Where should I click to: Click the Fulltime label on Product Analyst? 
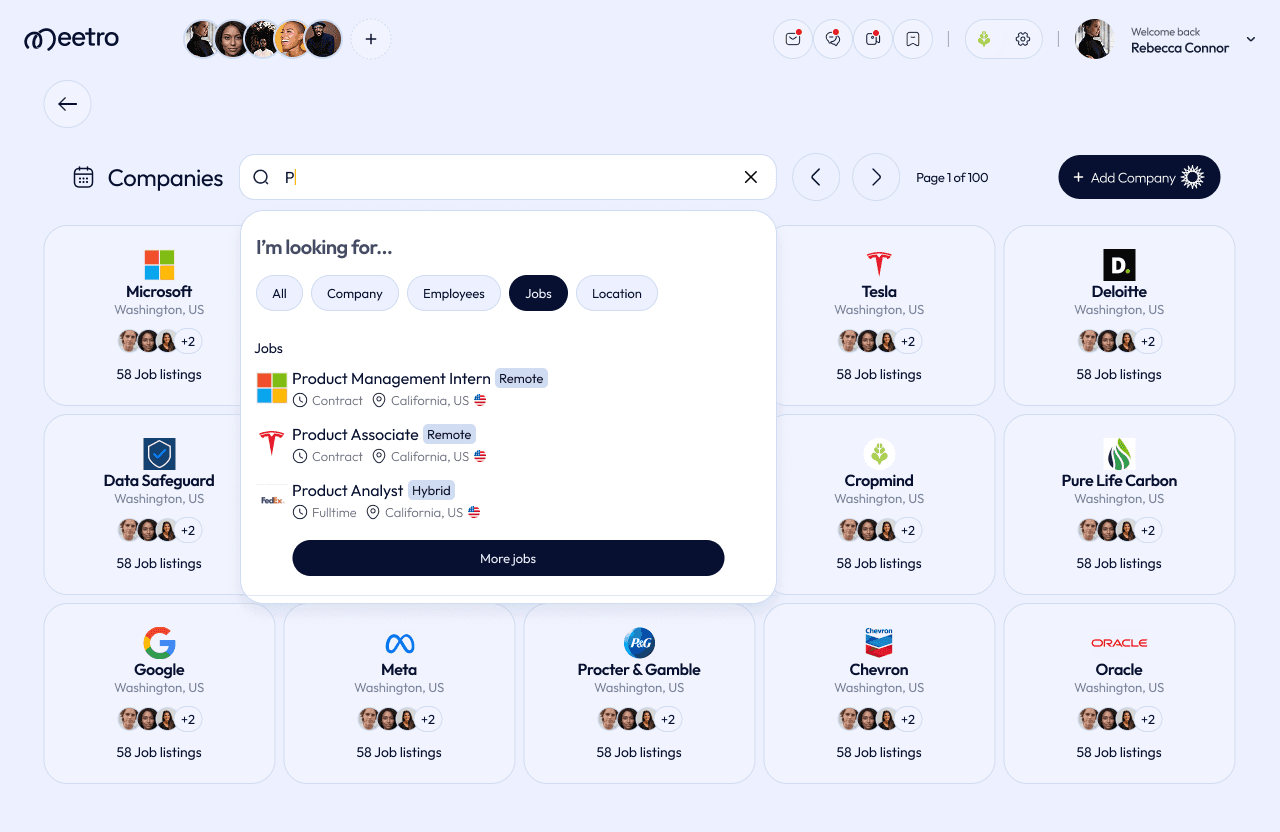coord(334,512)
